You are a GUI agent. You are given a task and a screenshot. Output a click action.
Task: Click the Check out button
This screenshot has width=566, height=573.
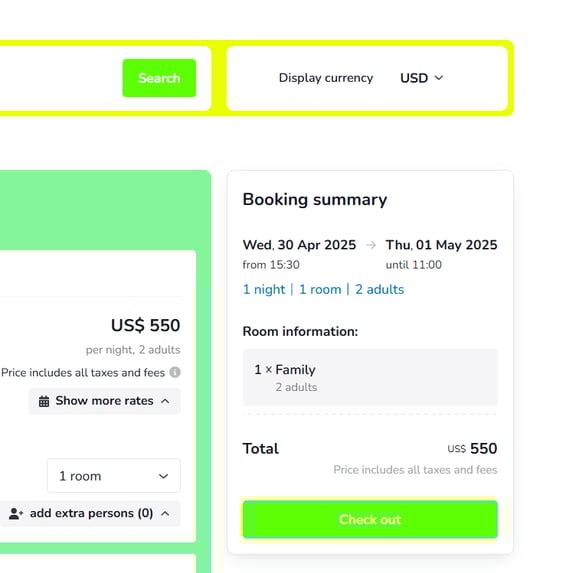point(370,519)
